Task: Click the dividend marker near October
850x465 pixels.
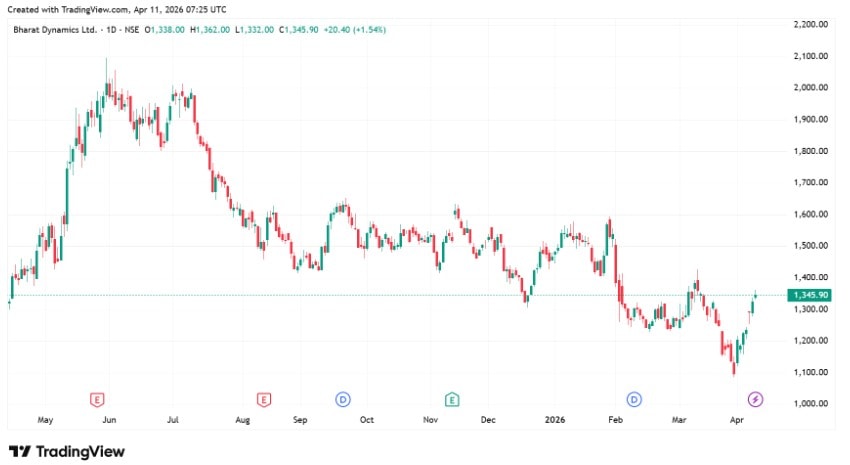Action: pyautogui.click(x=343, y=399)
